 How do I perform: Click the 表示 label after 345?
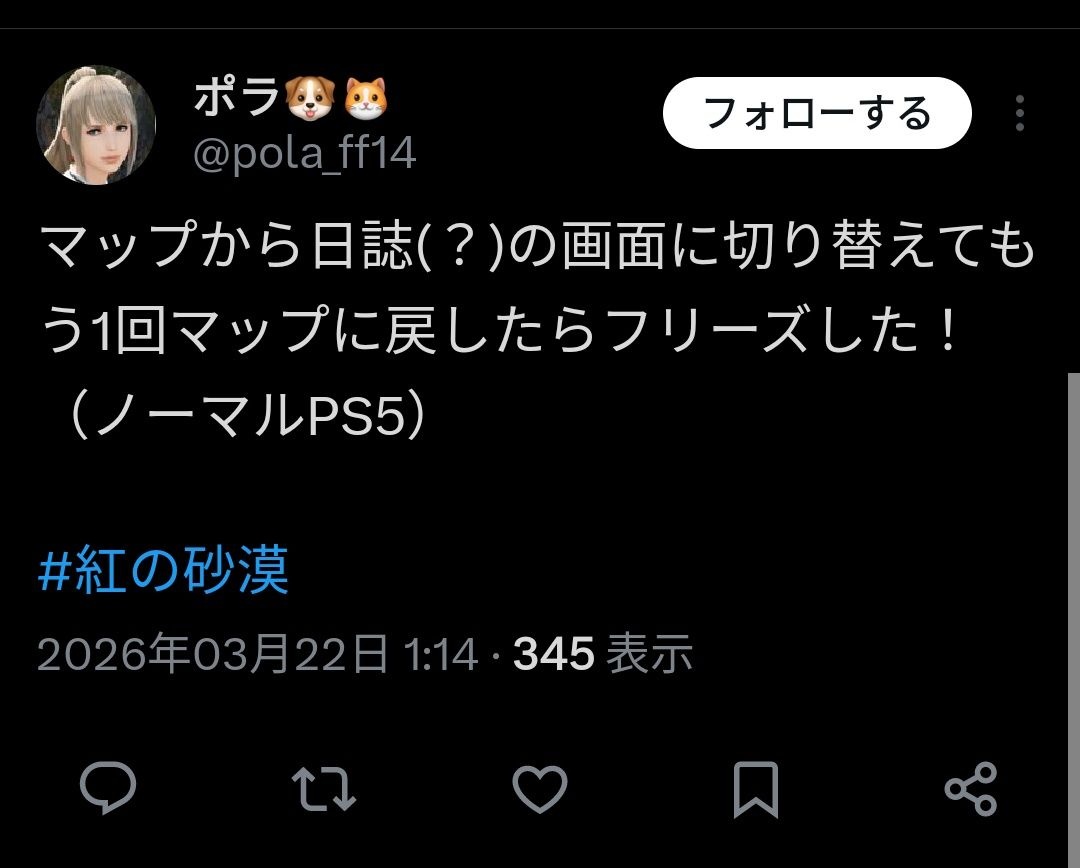coord(650,654)
